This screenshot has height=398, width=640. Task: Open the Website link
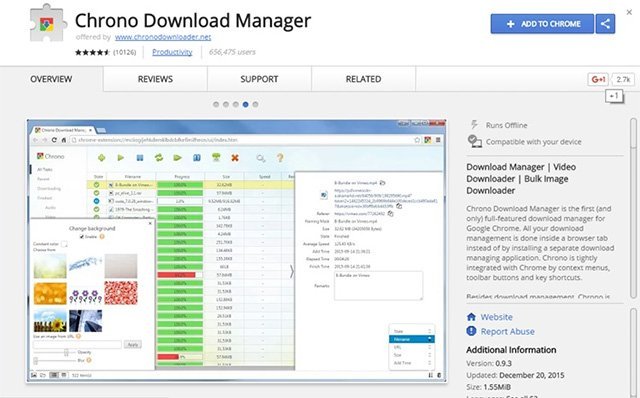(x=496, y=317)
